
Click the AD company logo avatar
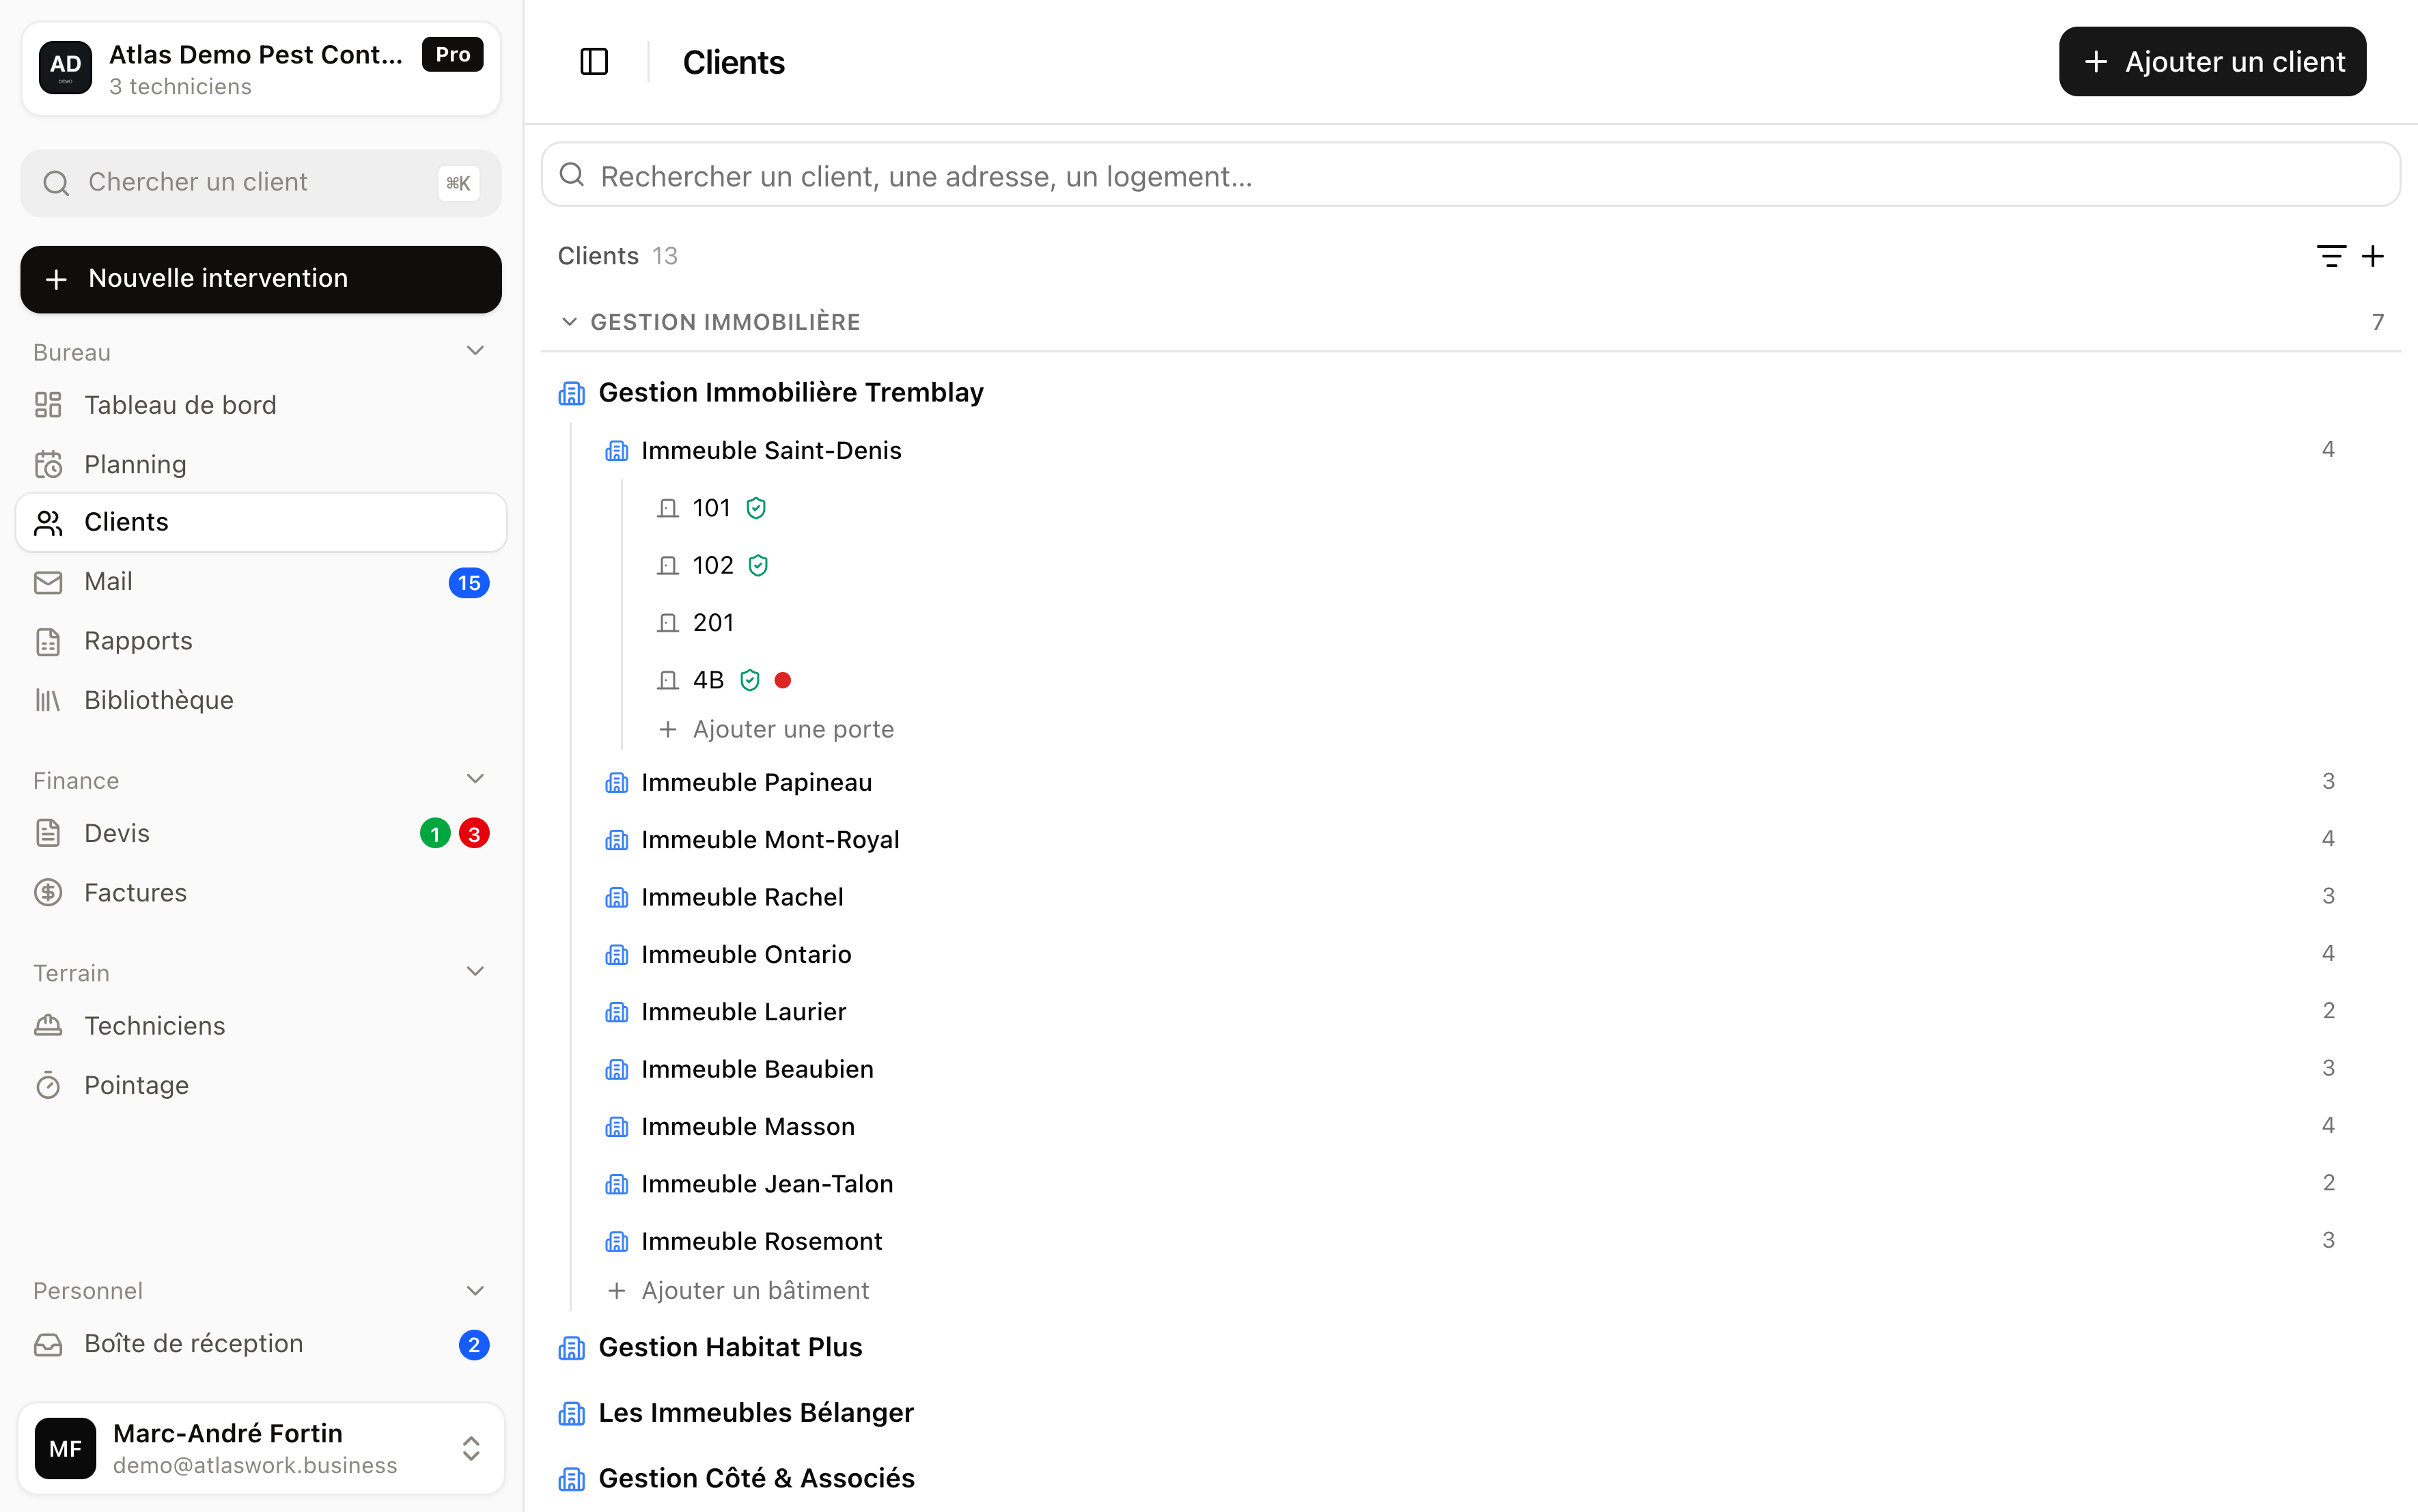tap(65, 67)
